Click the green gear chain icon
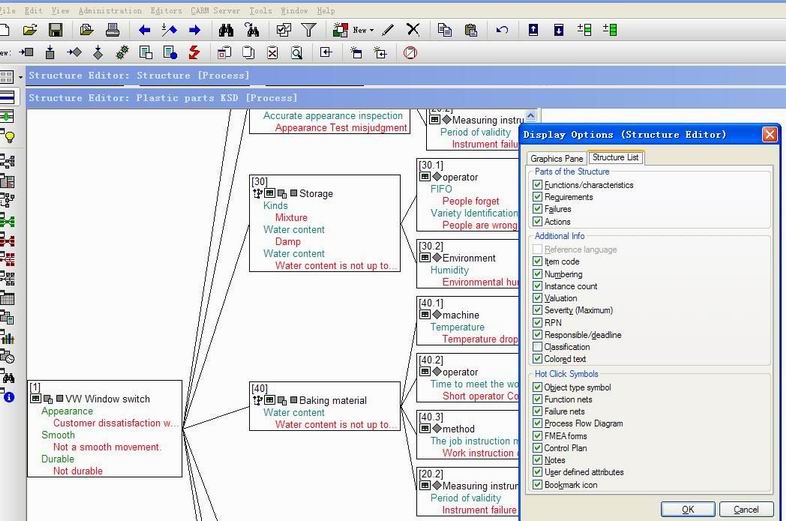The image size is (786, 521). [x=122, y=52]
